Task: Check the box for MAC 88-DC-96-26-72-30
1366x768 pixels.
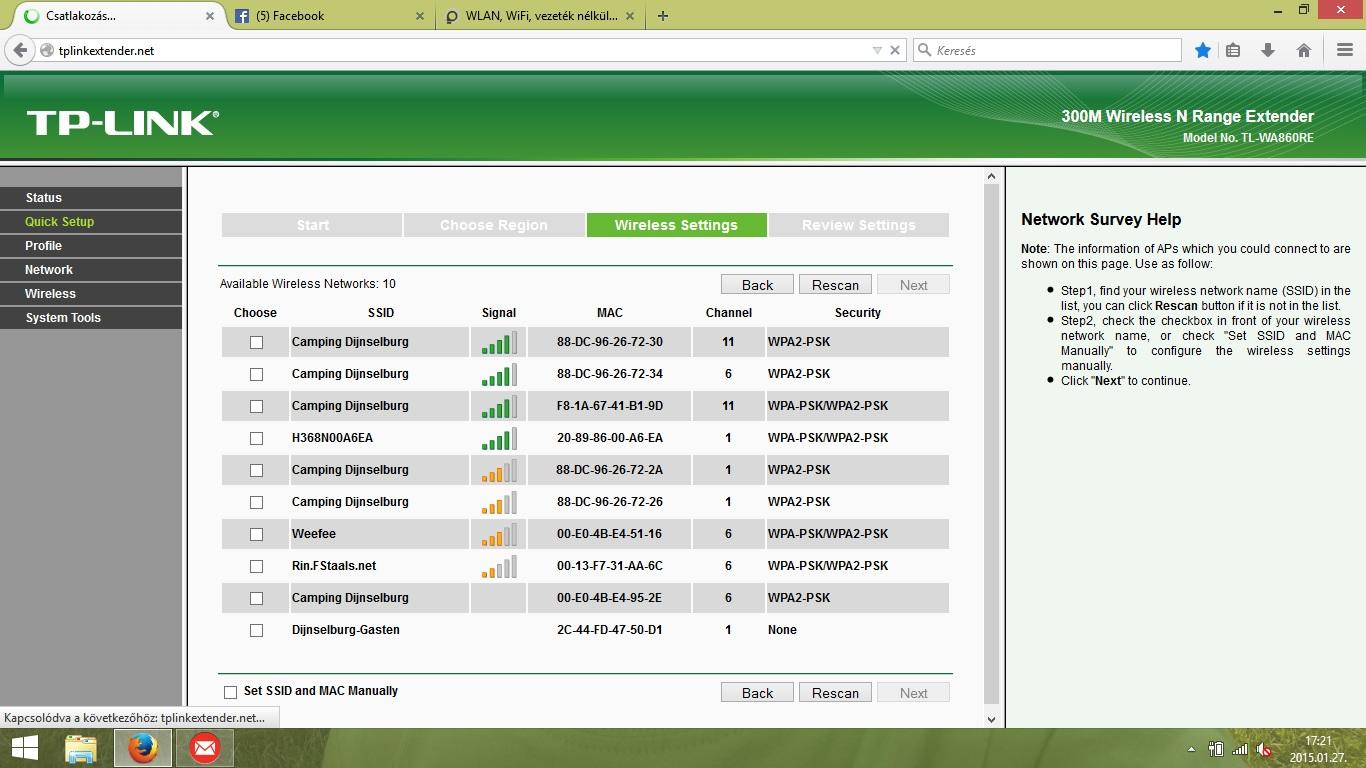Action: tap(256, 342)
